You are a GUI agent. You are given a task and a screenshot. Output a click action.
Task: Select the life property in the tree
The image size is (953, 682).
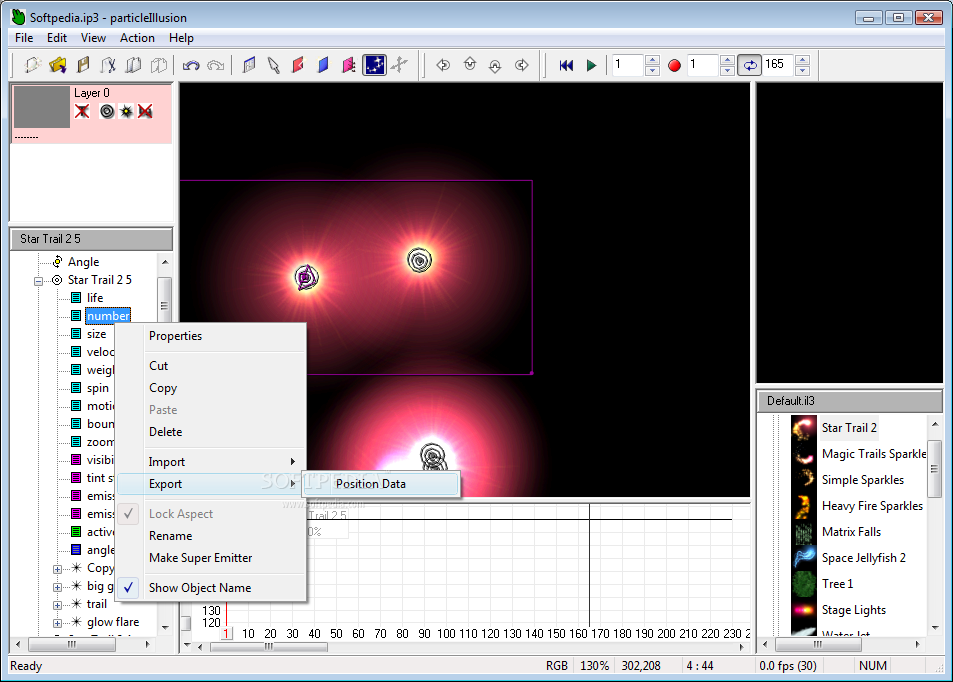pyautogui.click(x=95, y=298)
